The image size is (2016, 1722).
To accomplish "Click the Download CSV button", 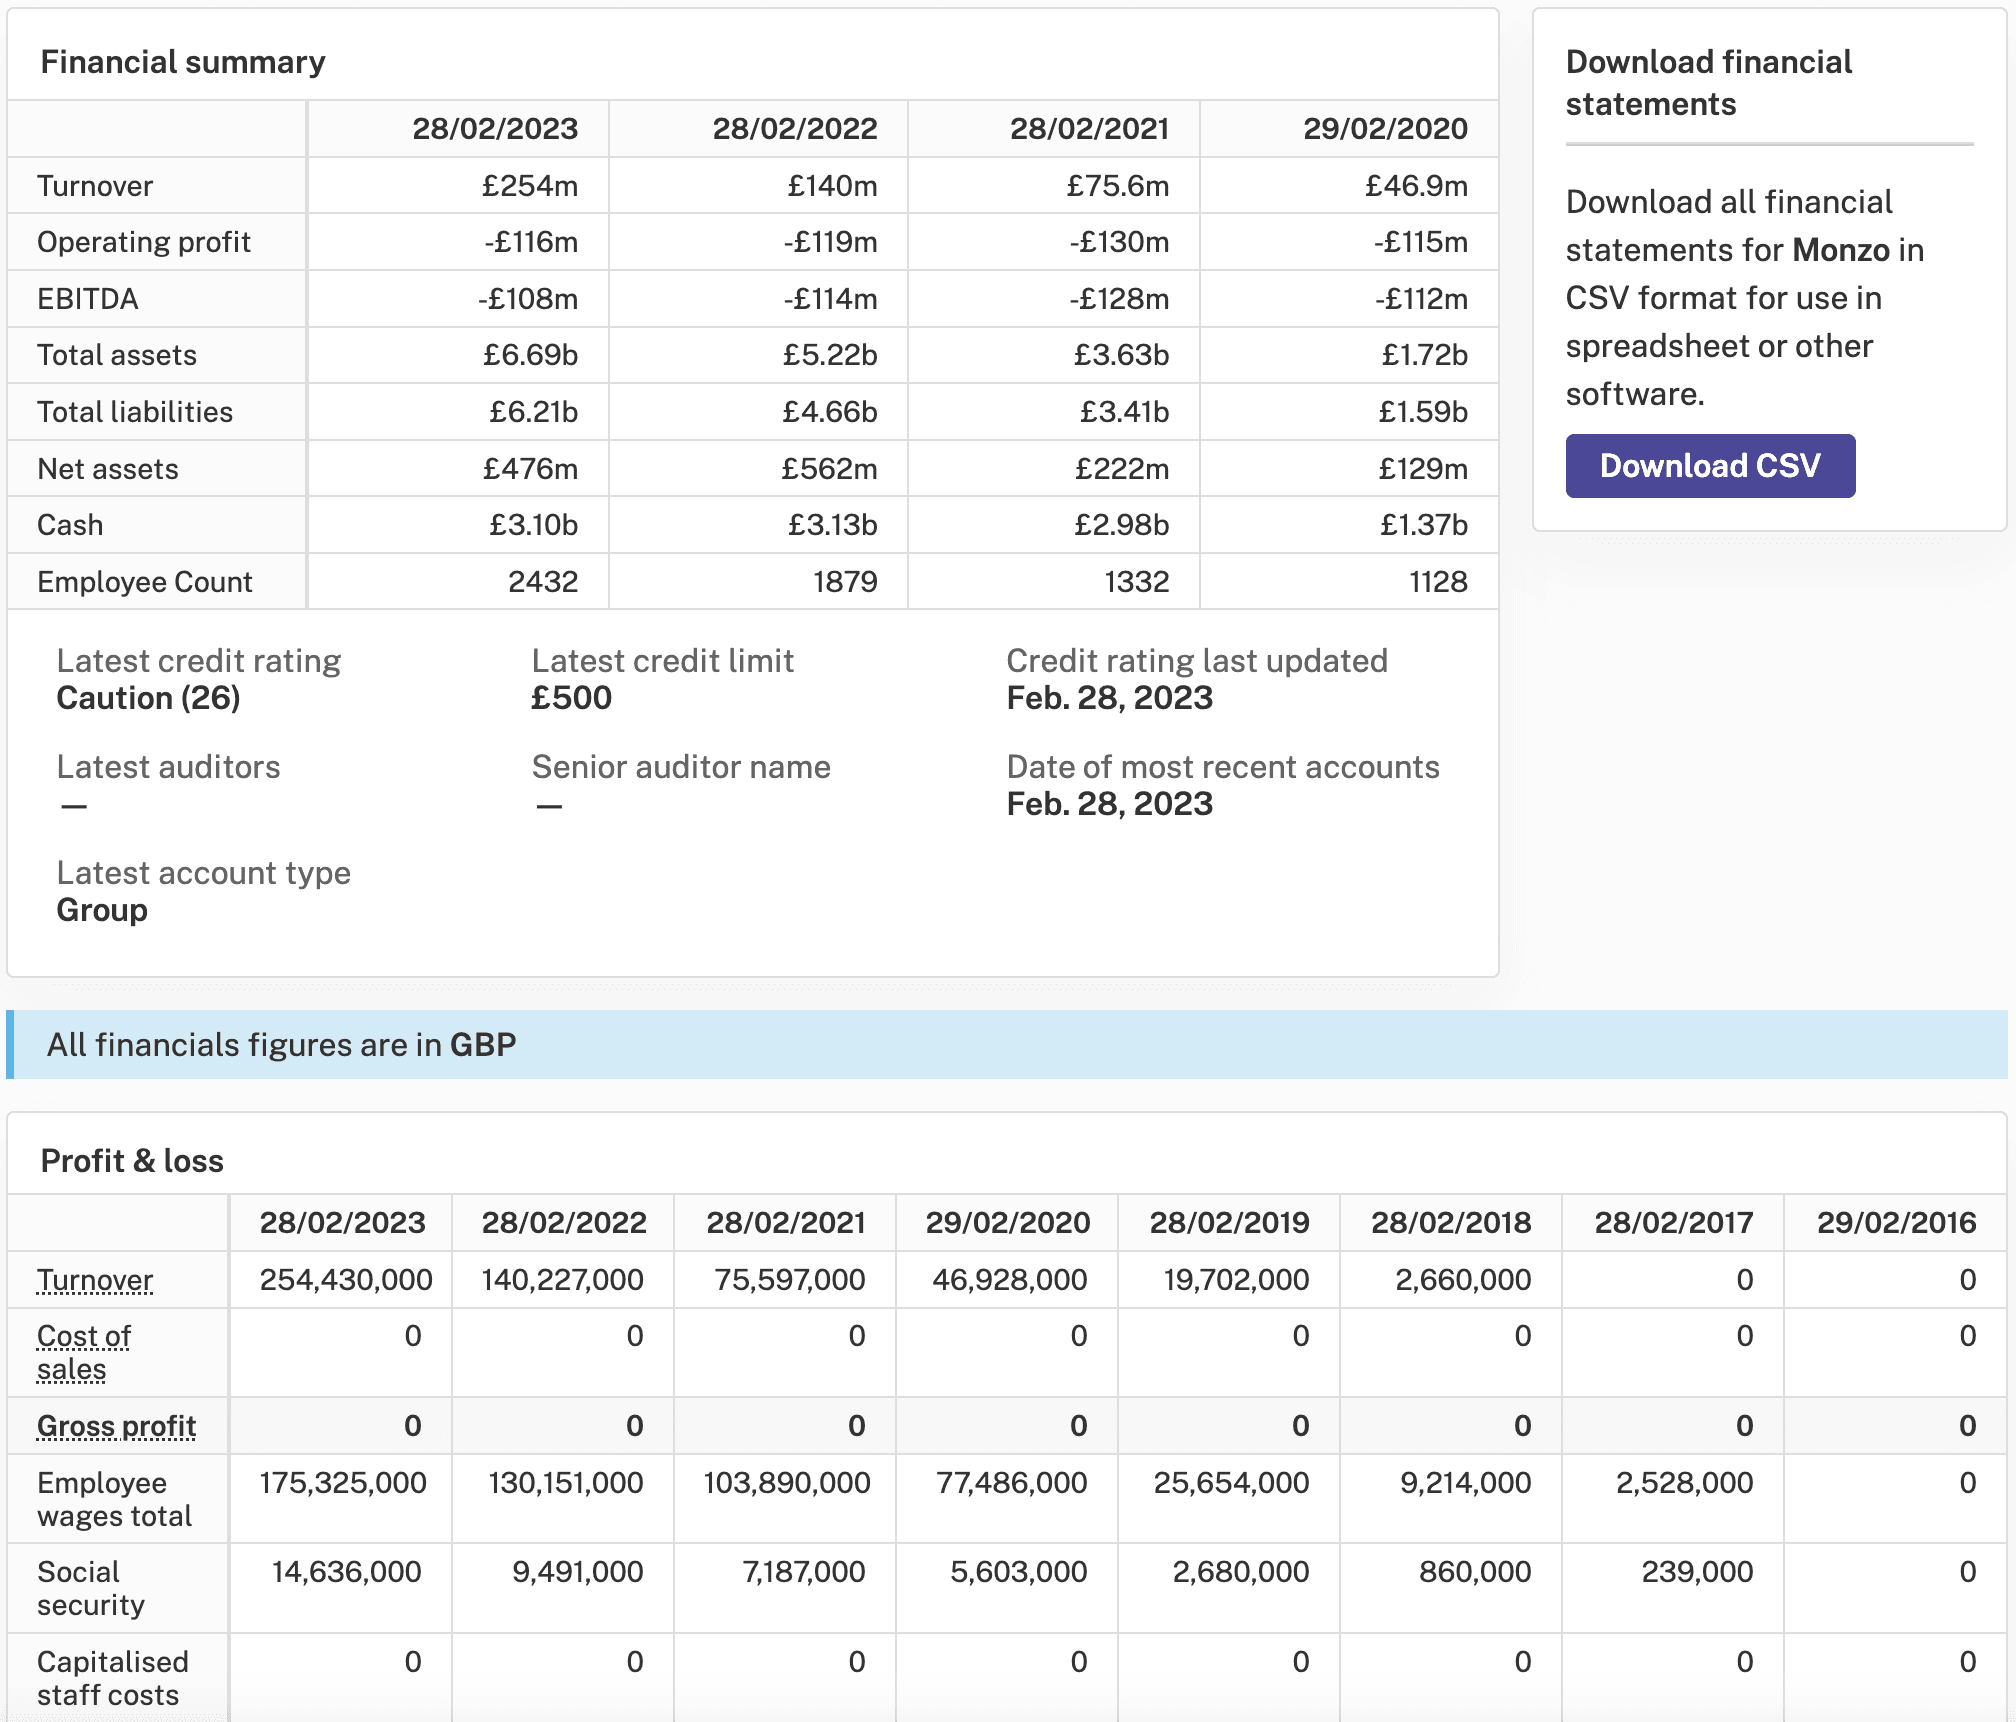I will pos(1710,466).
